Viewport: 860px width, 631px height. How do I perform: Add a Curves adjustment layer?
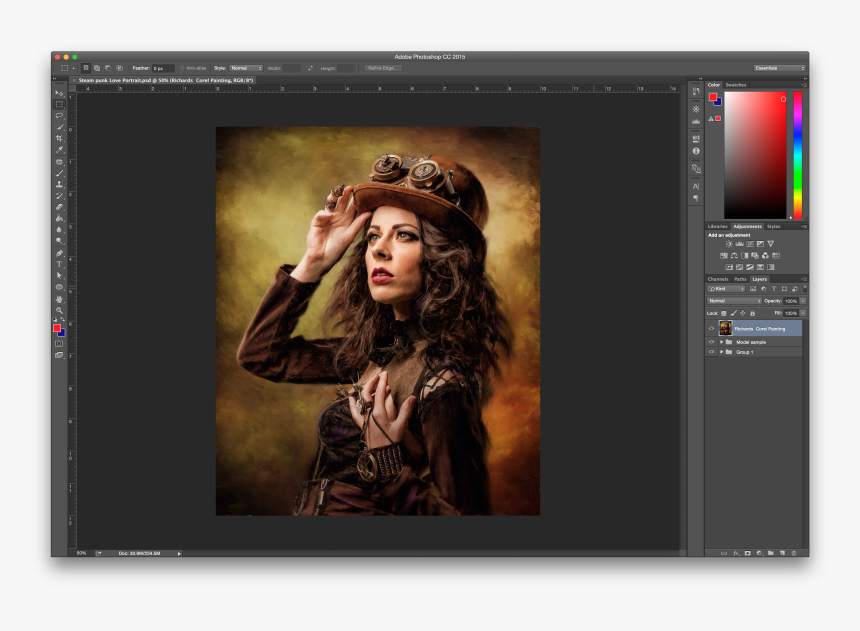tap(749, 244)
